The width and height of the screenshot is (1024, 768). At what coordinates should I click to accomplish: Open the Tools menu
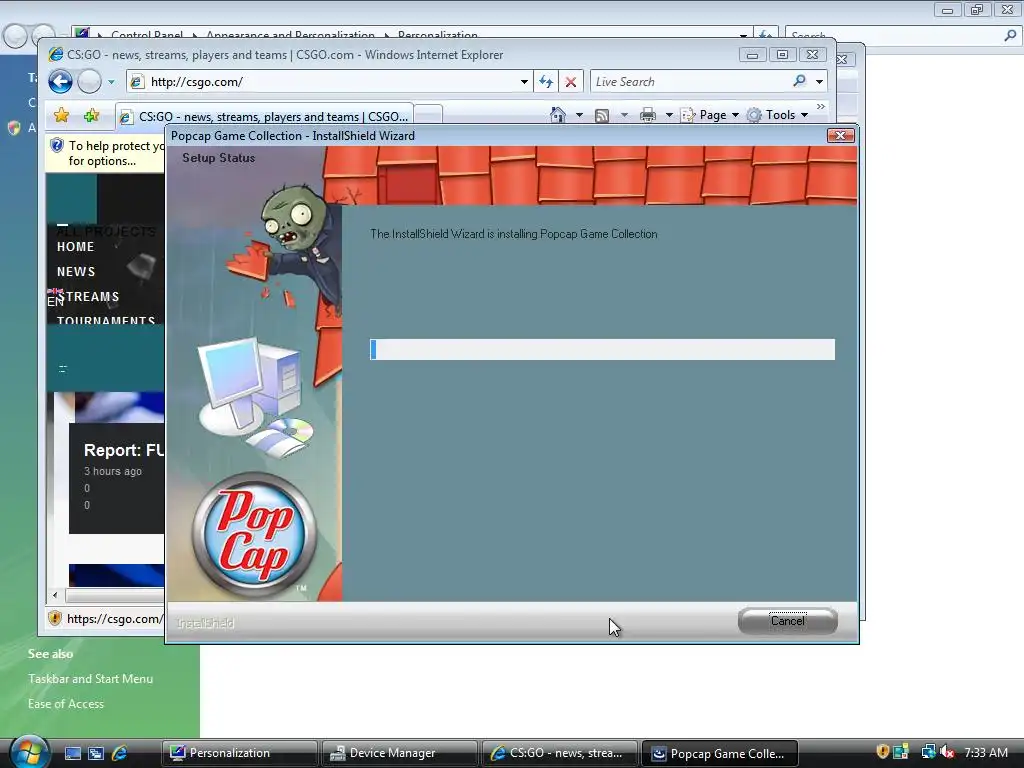click(x=778, y=115)
